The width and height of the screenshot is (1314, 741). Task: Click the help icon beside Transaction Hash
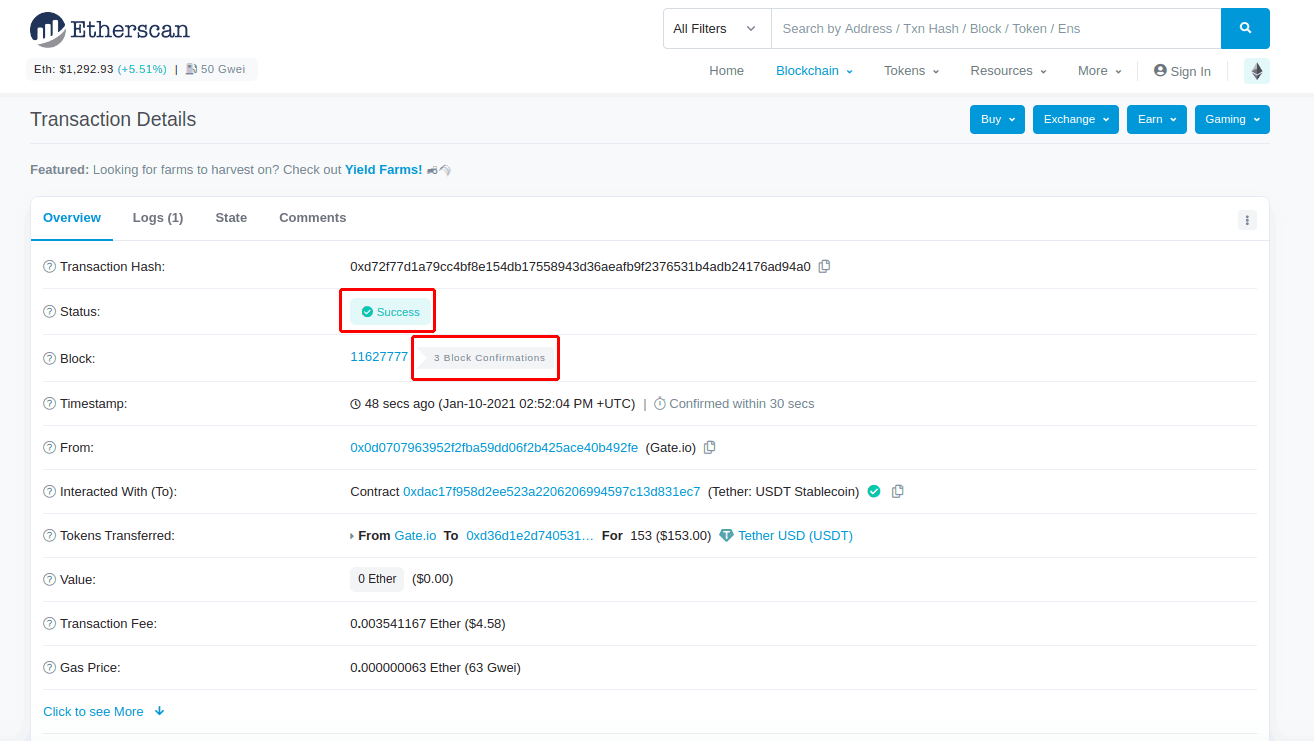pyautogui.click(x=49, y=266)
